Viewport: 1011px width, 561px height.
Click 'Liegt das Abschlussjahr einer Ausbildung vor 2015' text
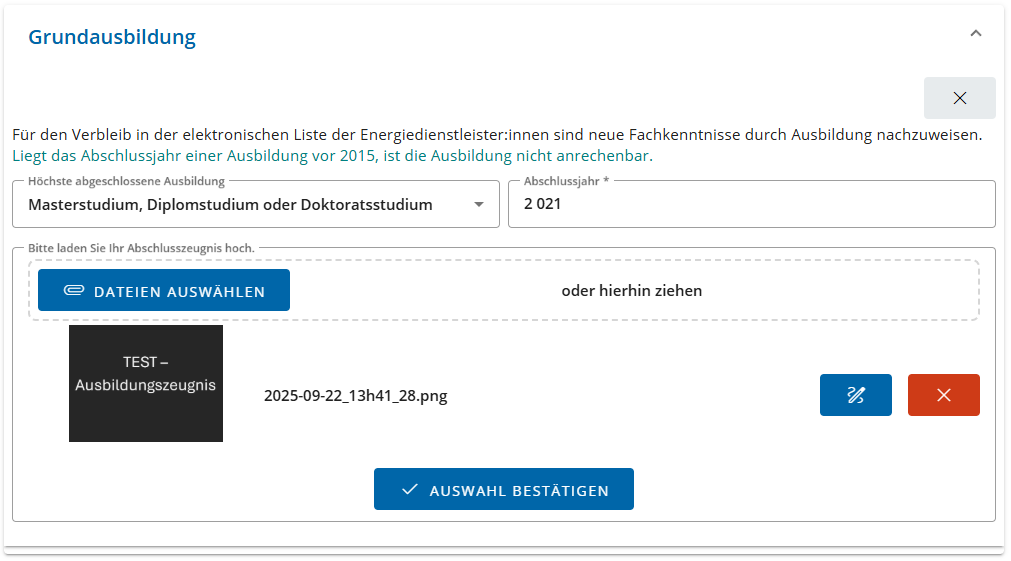pos(194,156)
